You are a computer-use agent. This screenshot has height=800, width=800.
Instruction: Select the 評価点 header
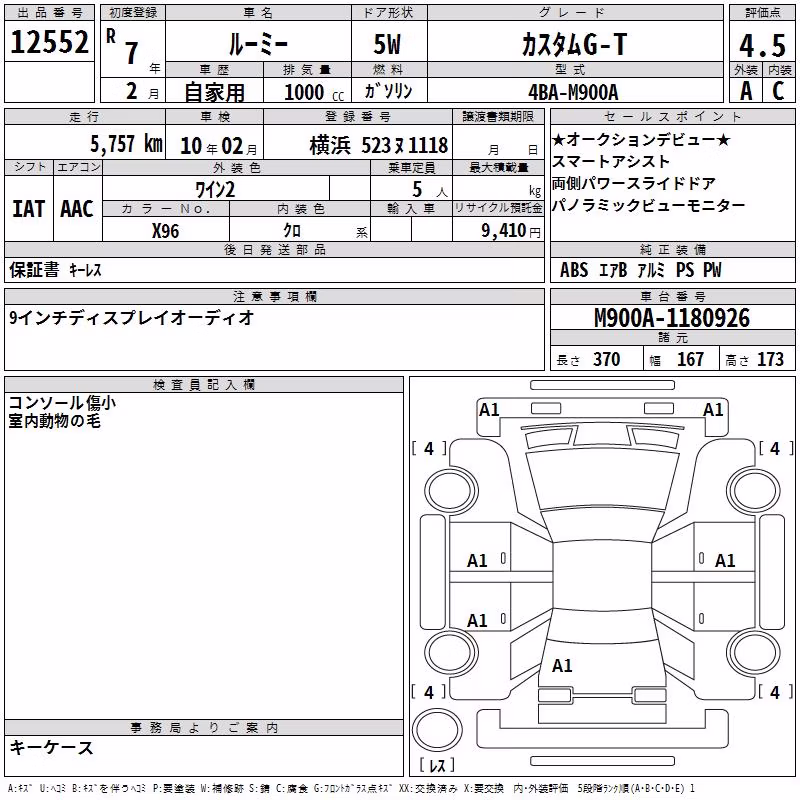[x=762, y=13]
